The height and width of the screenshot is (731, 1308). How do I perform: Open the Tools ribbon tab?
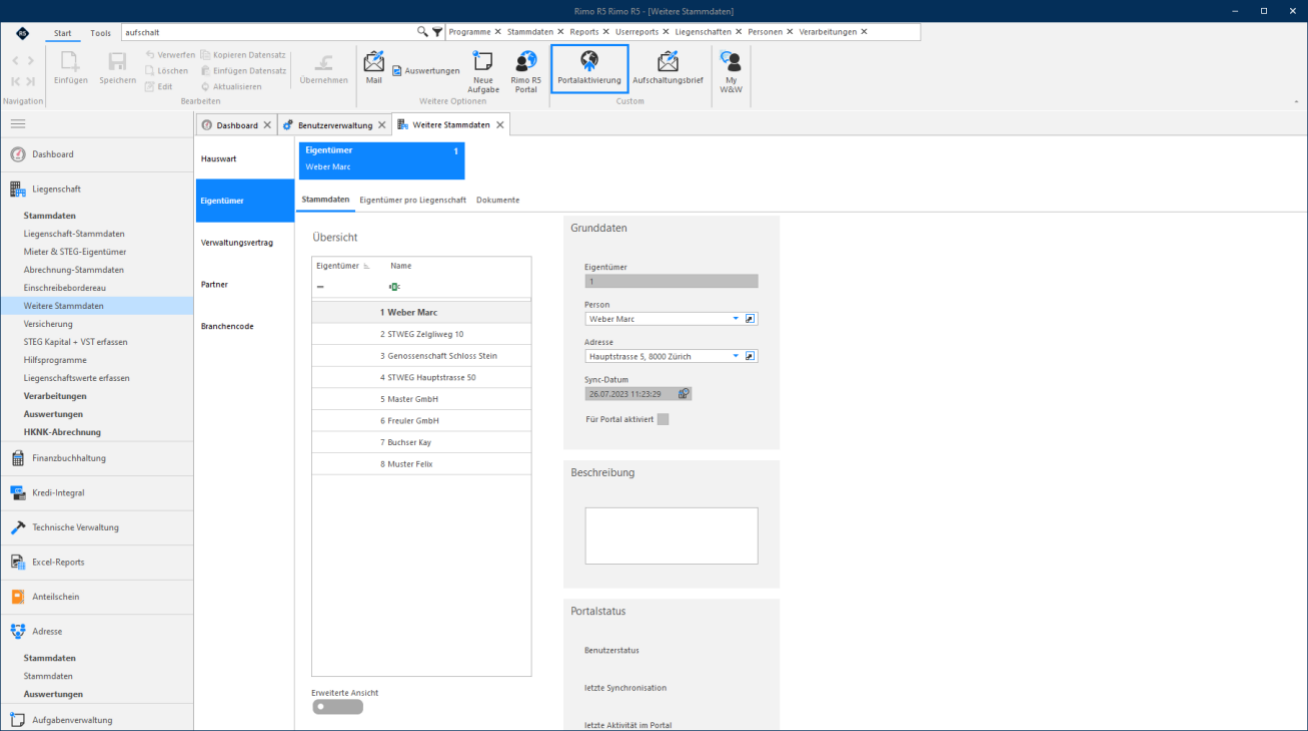click(101, 33)
